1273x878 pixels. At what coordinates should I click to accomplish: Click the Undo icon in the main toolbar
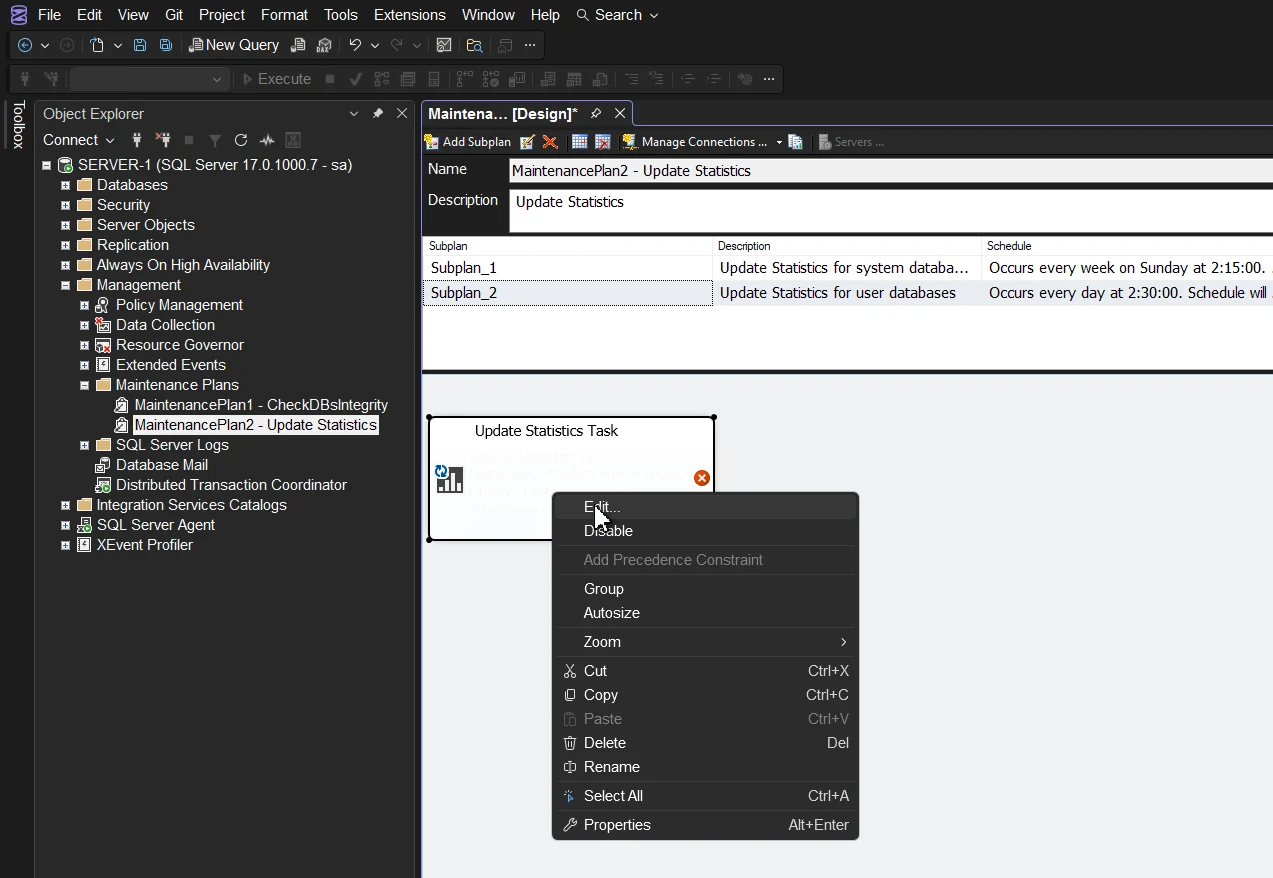357,45
